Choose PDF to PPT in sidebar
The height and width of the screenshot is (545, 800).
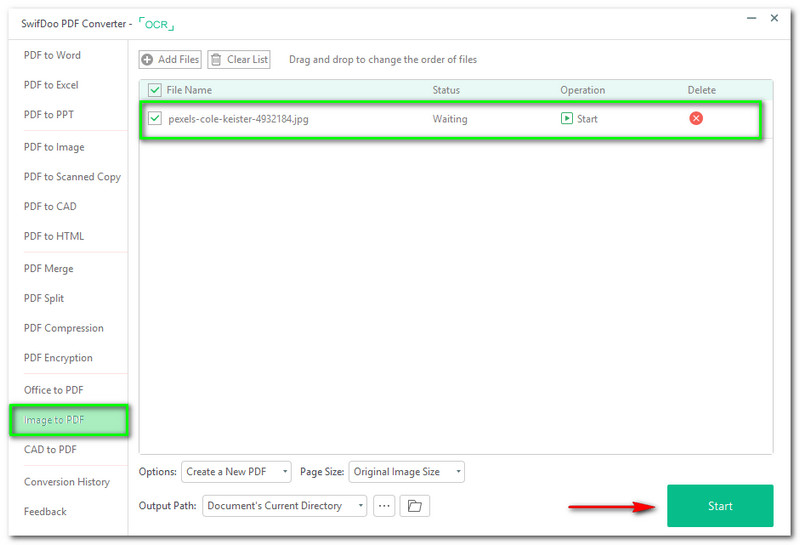point(49,114)
